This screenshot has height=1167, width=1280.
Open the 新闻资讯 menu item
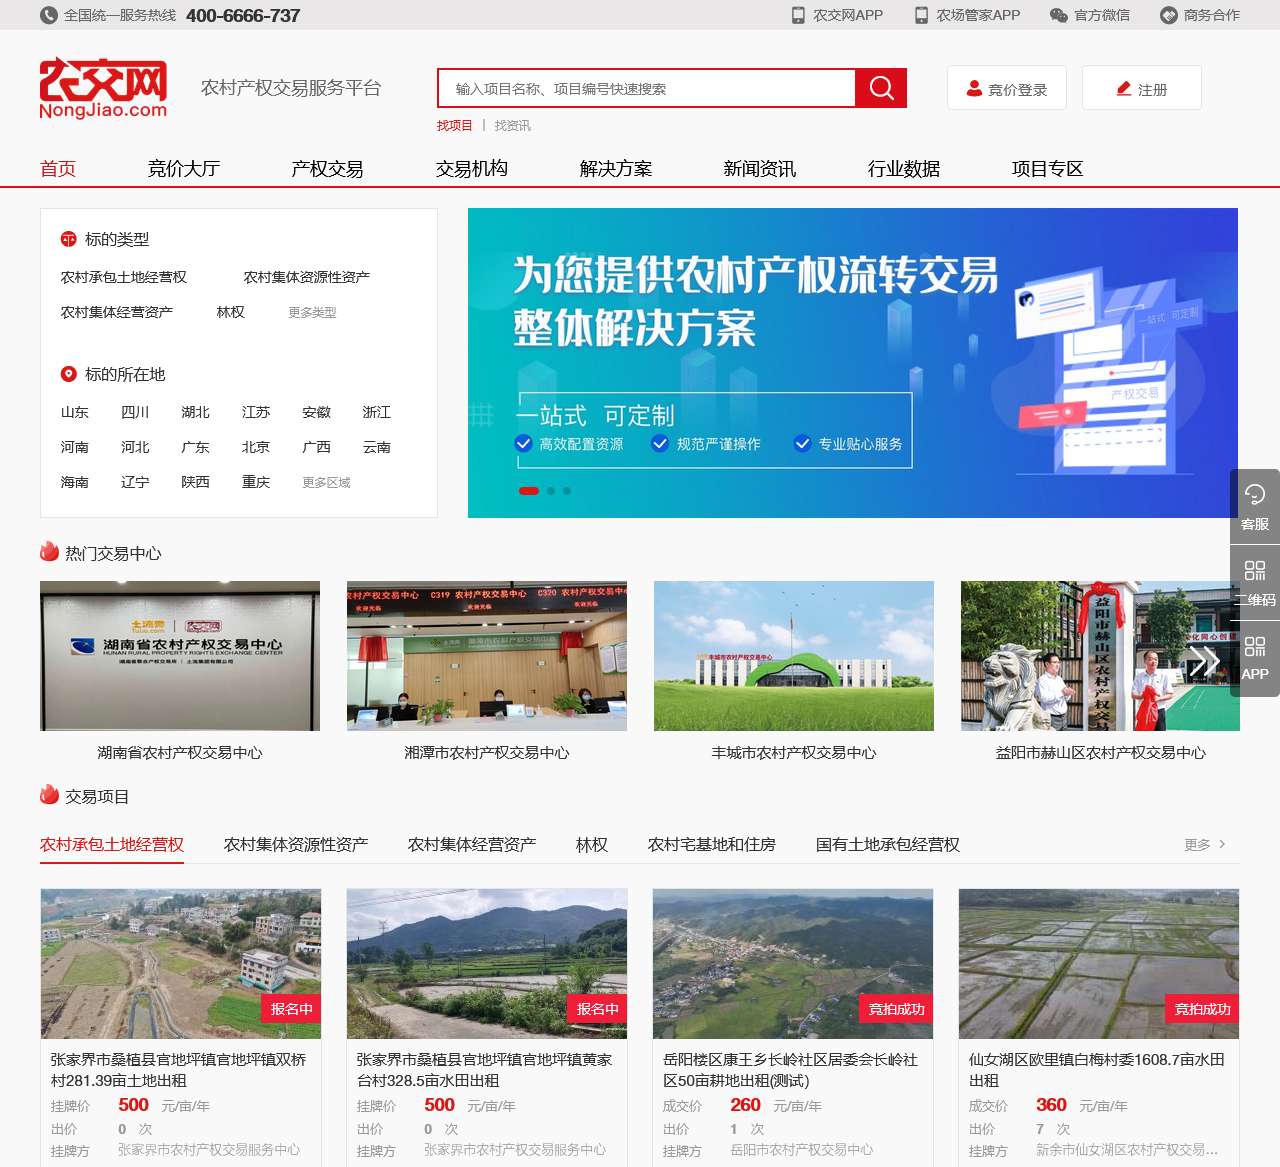tap(757, 168)
